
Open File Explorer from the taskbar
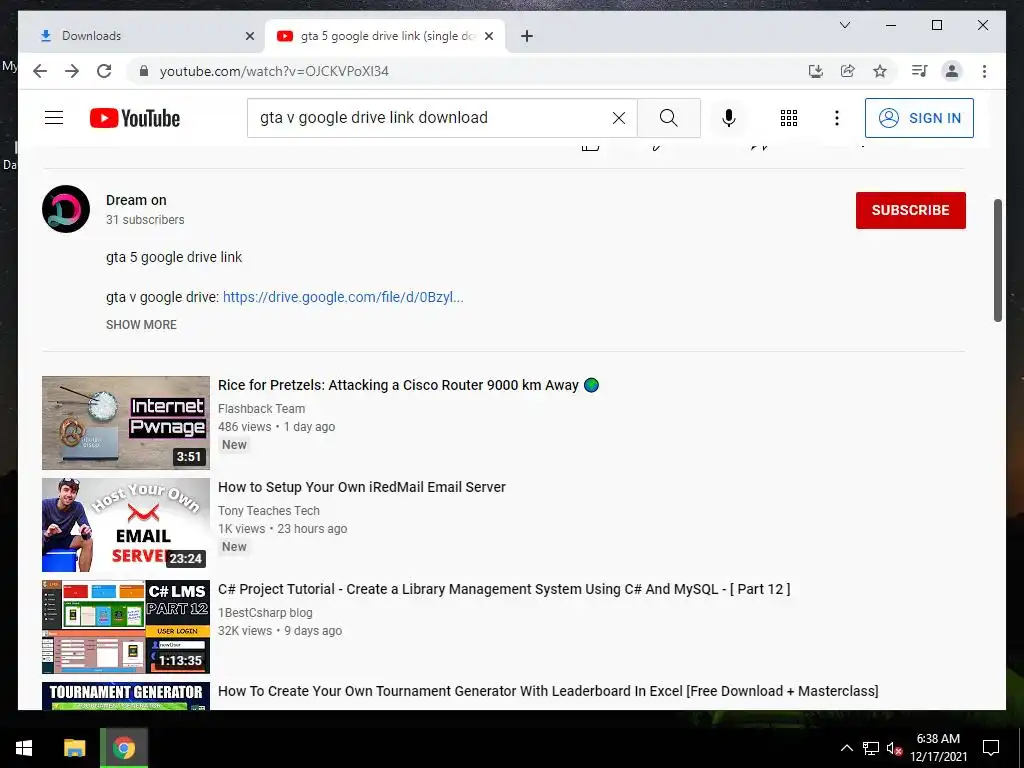[74, 748]
